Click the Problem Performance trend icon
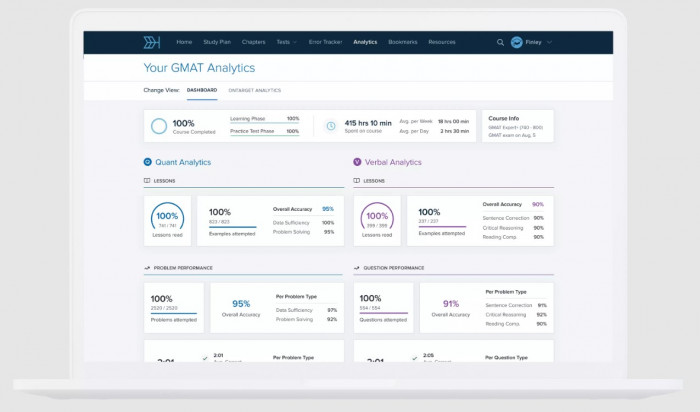Viewport: 700px width, 412px height. (x=147, y=268)
